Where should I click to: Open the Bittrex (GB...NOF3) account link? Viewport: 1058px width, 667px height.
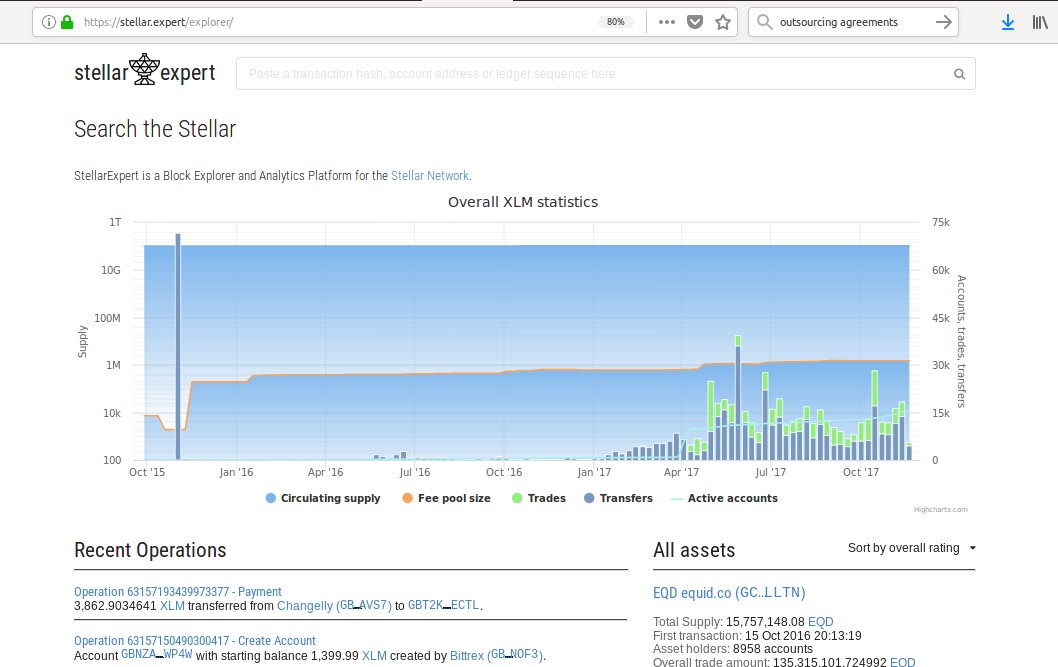pos(496,656)
